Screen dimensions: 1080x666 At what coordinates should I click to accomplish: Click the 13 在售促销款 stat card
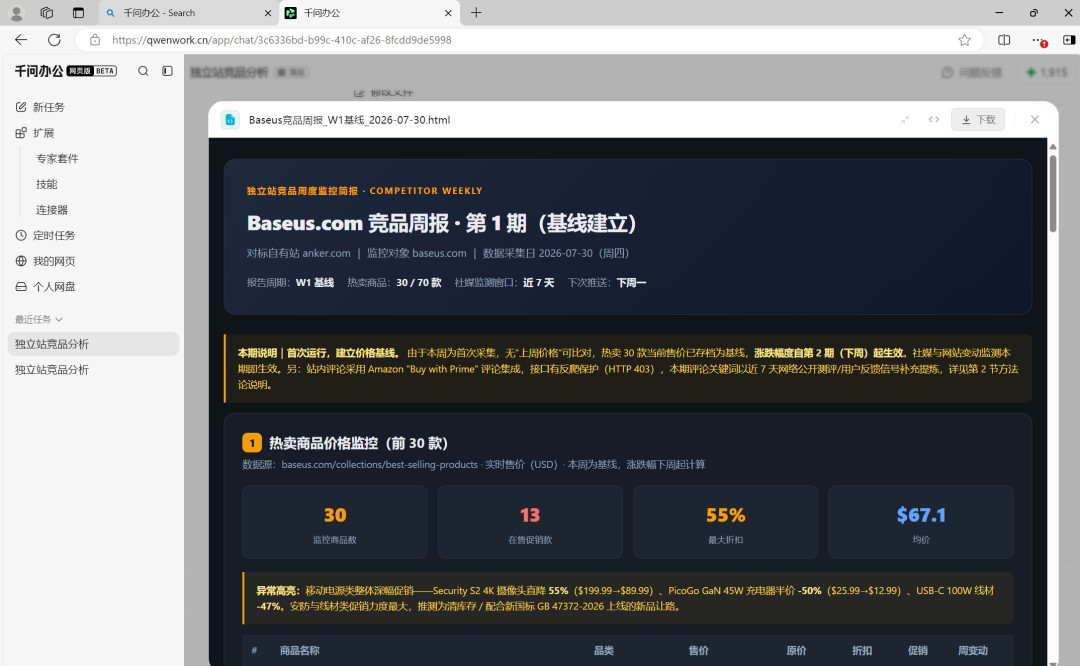click(x=530, y=522)
